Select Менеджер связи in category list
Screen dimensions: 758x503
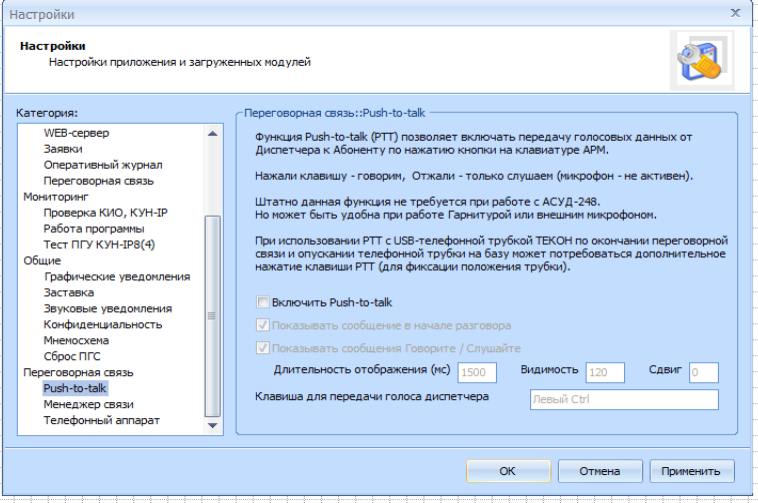click(x=88, y=404)
